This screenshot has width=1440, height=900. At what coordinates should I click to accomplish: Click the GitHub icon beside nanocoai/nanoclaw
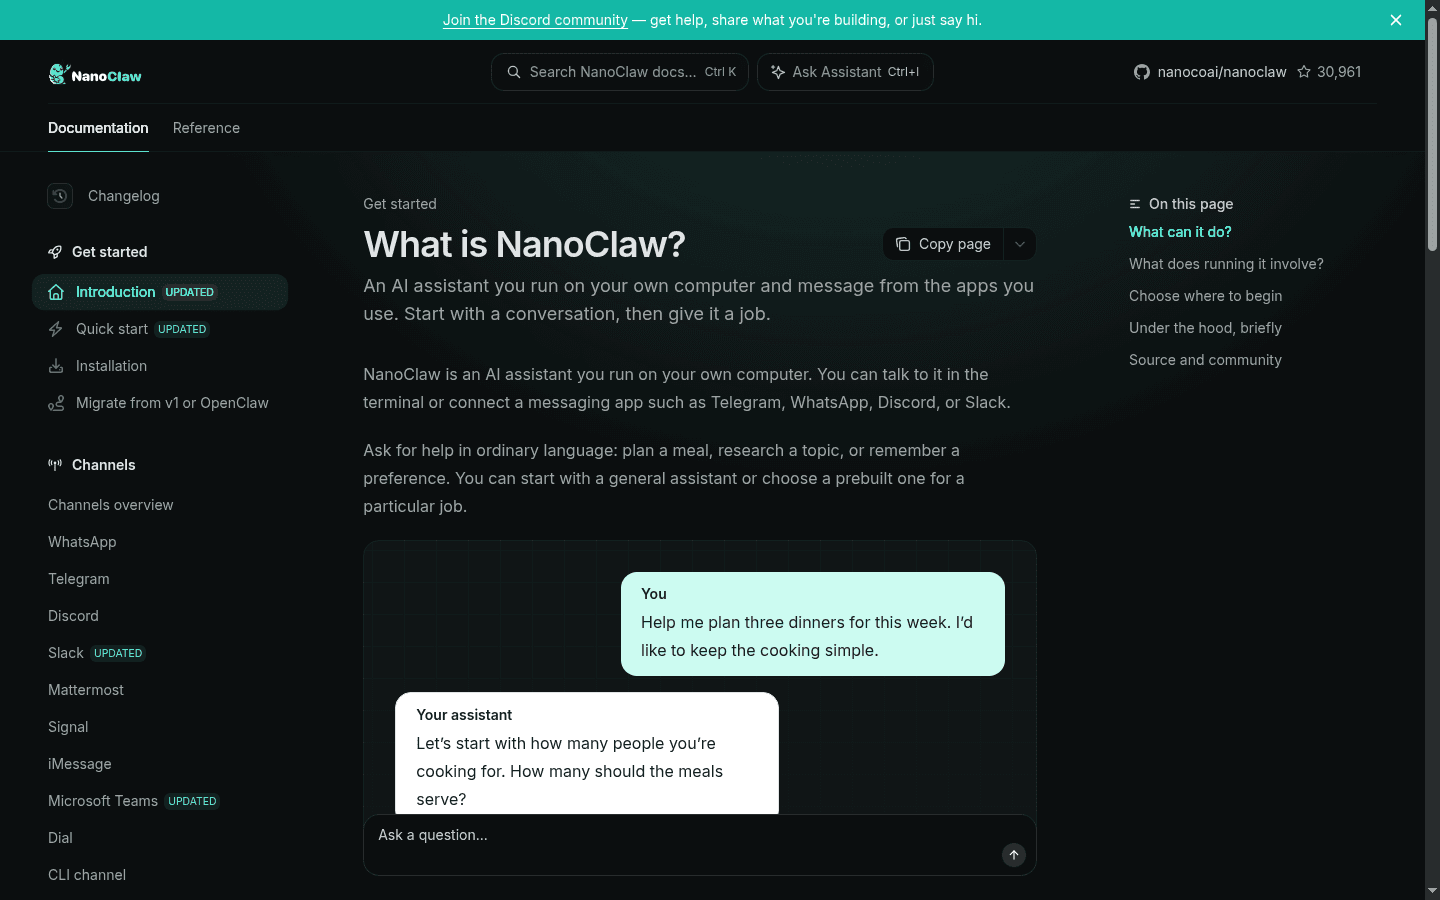1142,72
